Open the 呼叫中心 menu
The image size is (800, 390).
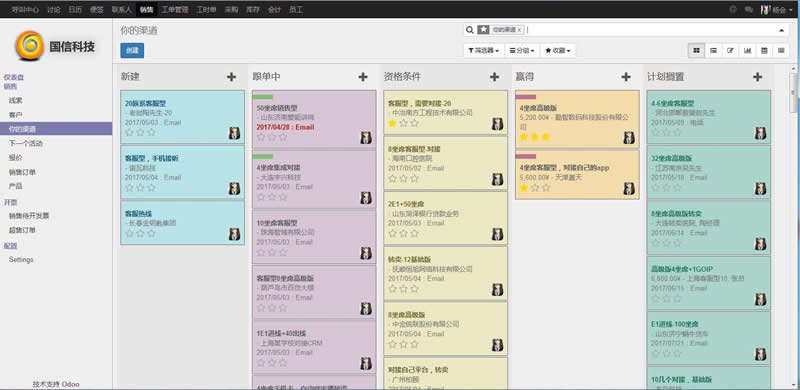[x=25, y=9]
